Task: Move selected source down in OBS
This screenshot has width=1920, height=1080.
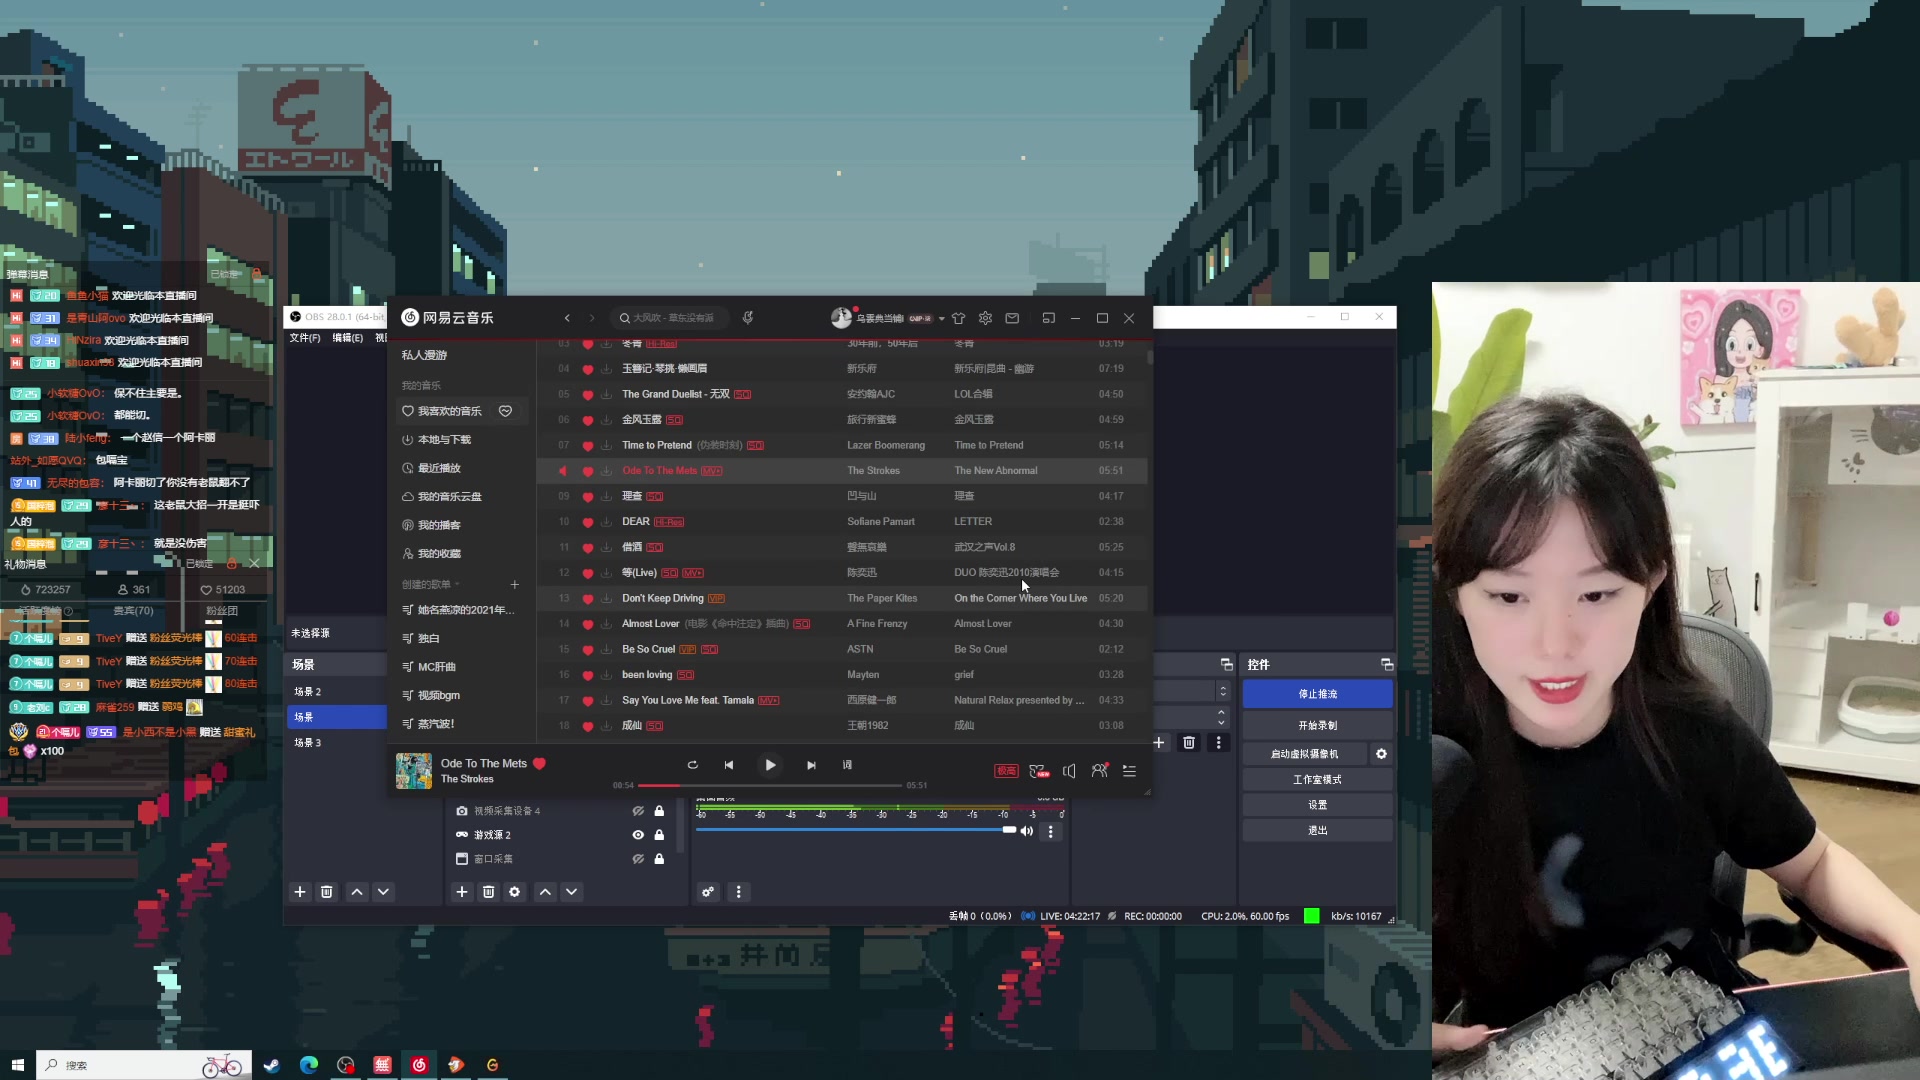Action: click(571, 892)
